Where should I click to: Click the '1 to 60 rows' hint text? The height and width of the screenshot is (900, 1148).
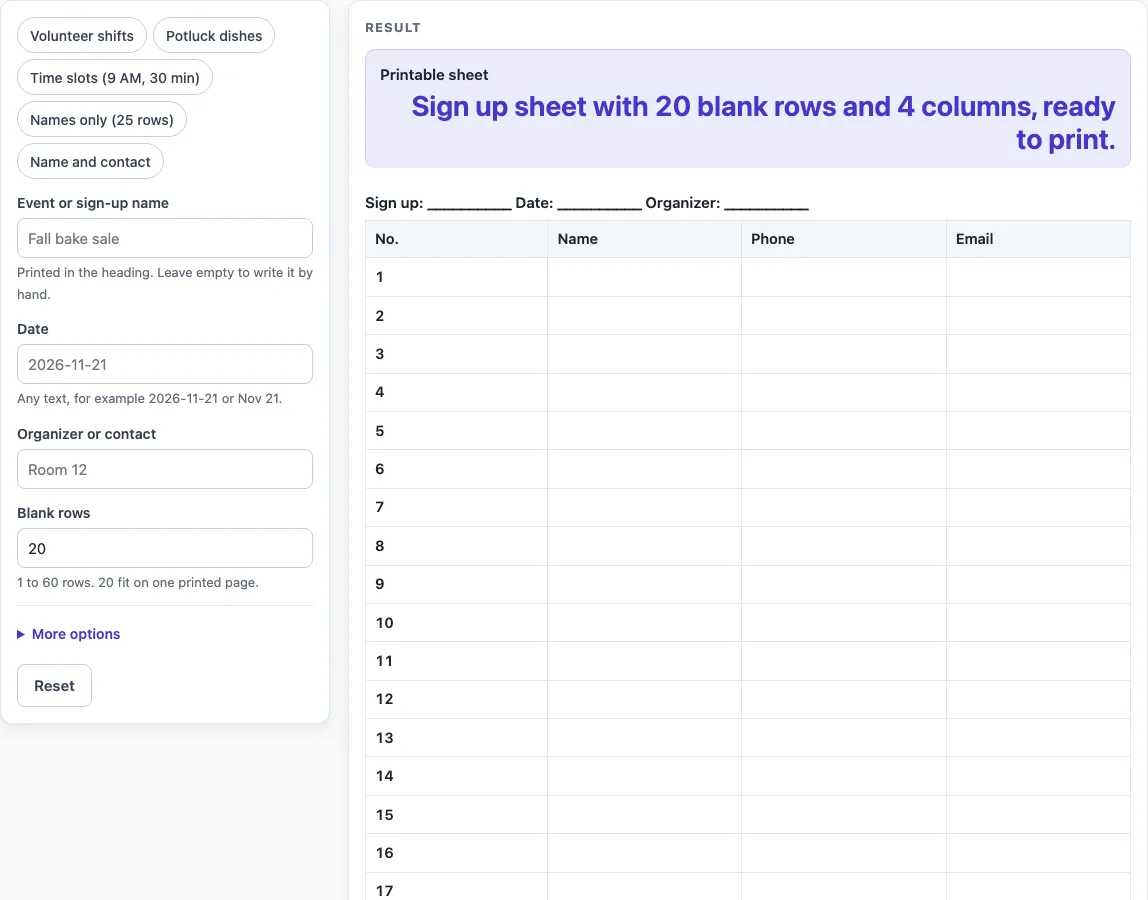pos(138,582)
